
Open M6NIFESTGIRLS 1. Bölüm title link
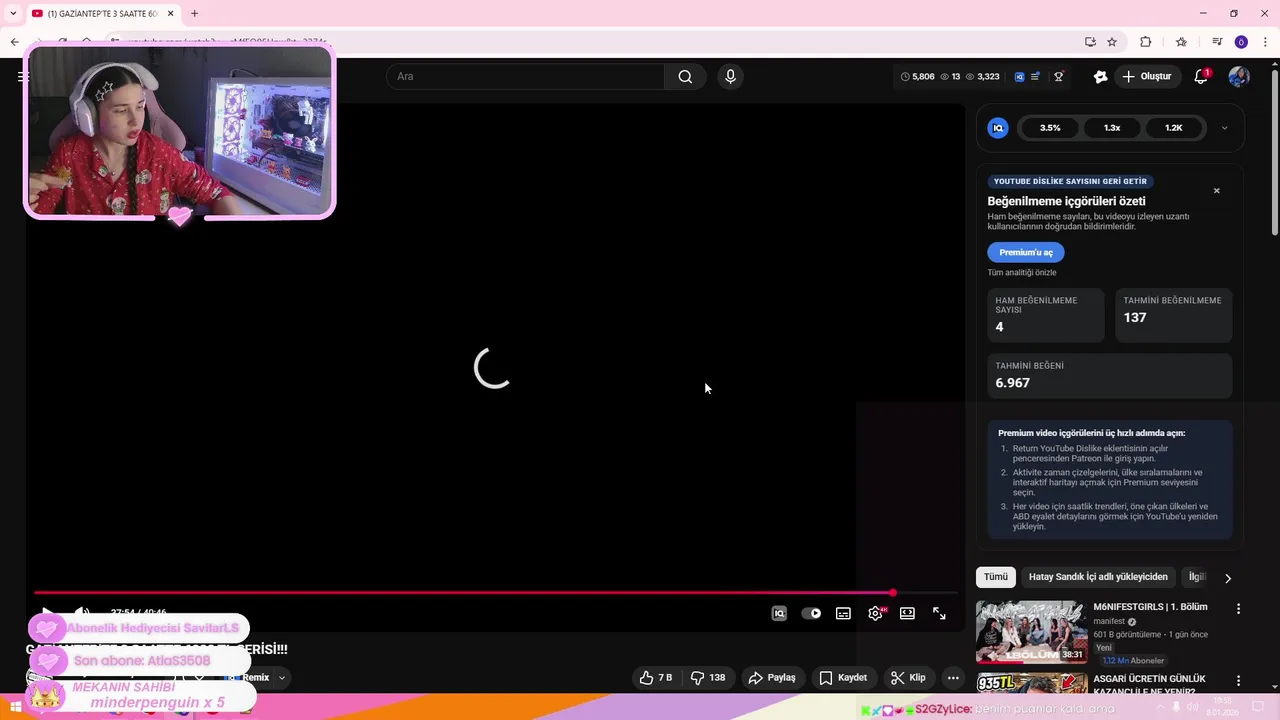pos(1150,607)
